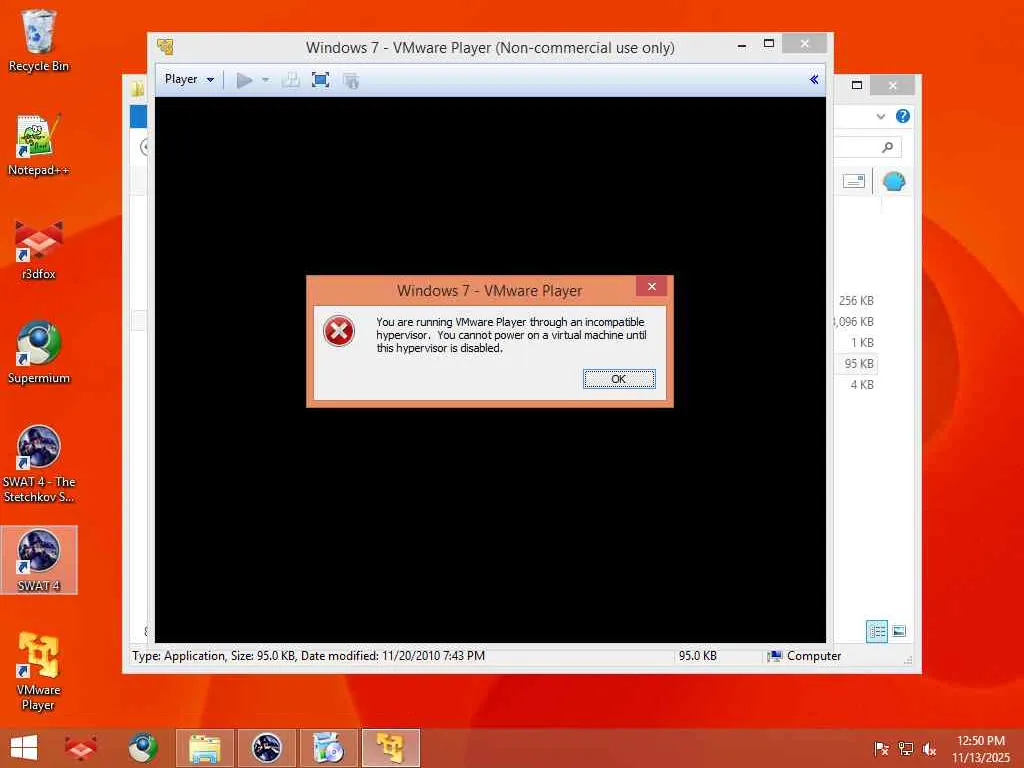Screen dimensions: 1024x768
Task: Click the blue shell icon in Explorer
Action: [x=893, y=181]
